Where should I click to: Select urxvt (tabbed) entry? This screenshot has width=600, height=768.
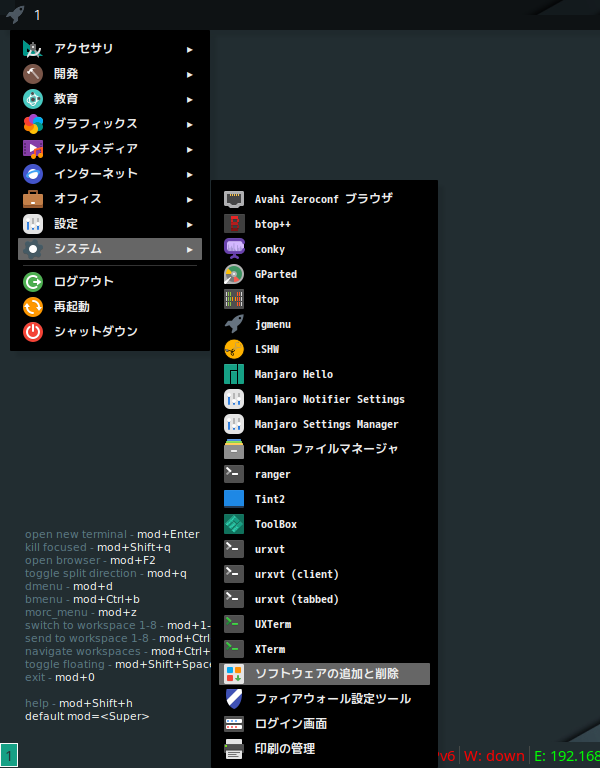324,599
